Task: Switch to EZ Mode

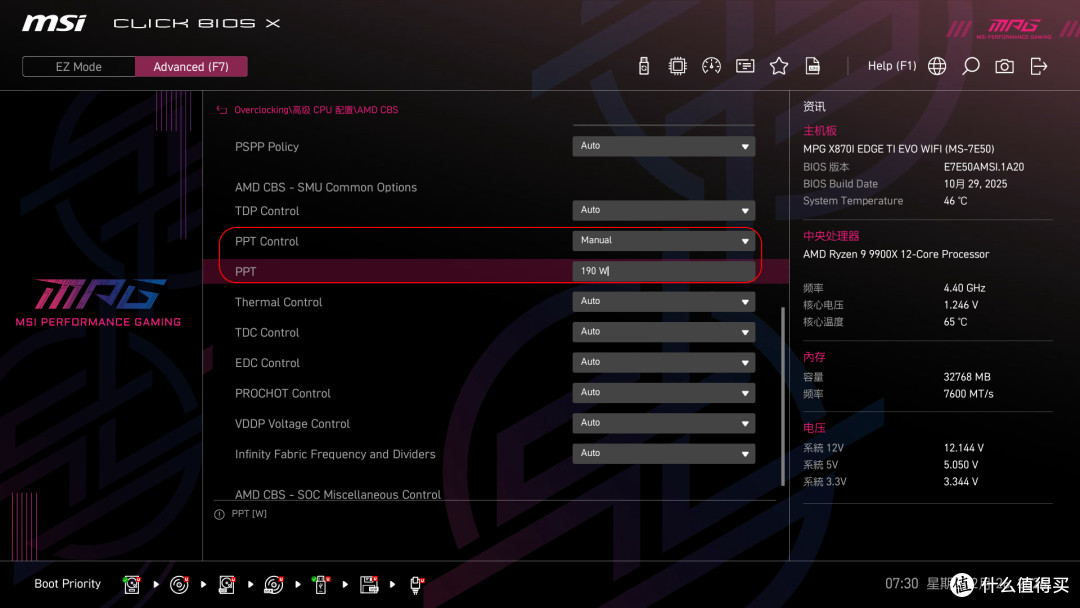Action: [79, 67]
